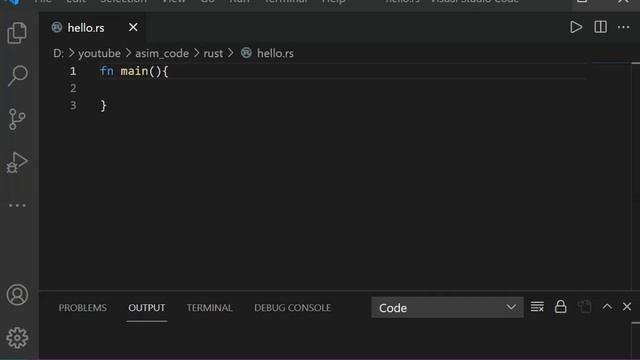
Task: Switch to the PROBLEMS tab
Action: coord(82,308)
